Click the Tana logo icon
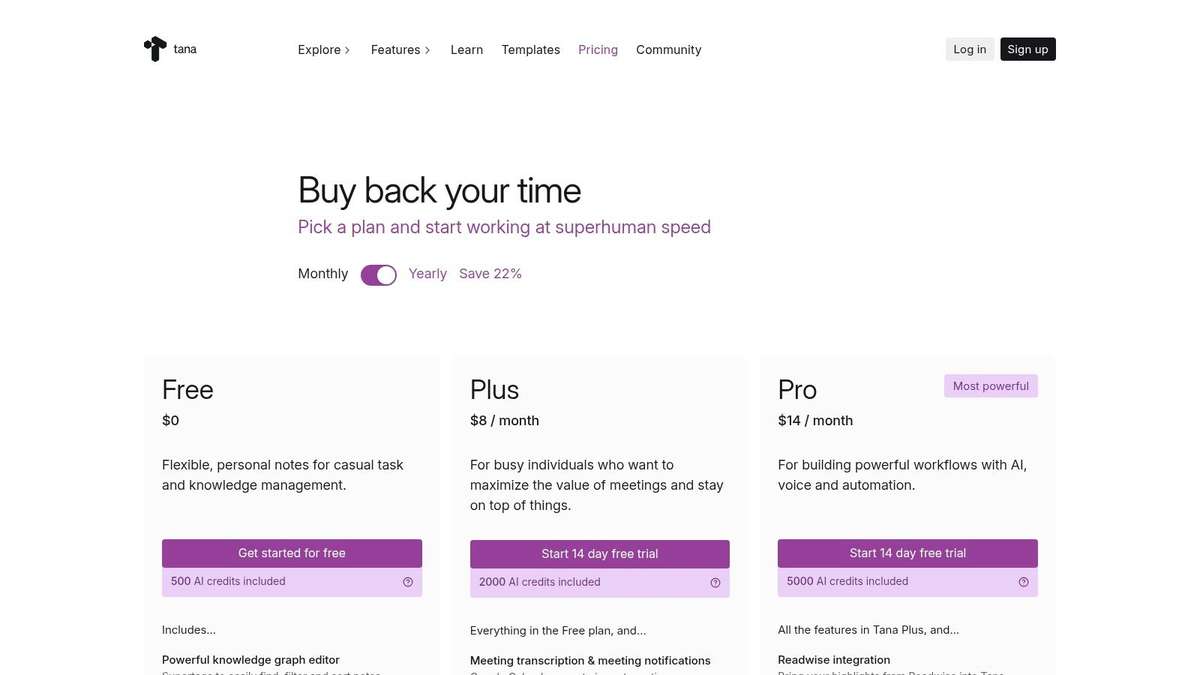The width and height of the screenshot is (1200, 675). pyautogui.click(x=155, y=49)
